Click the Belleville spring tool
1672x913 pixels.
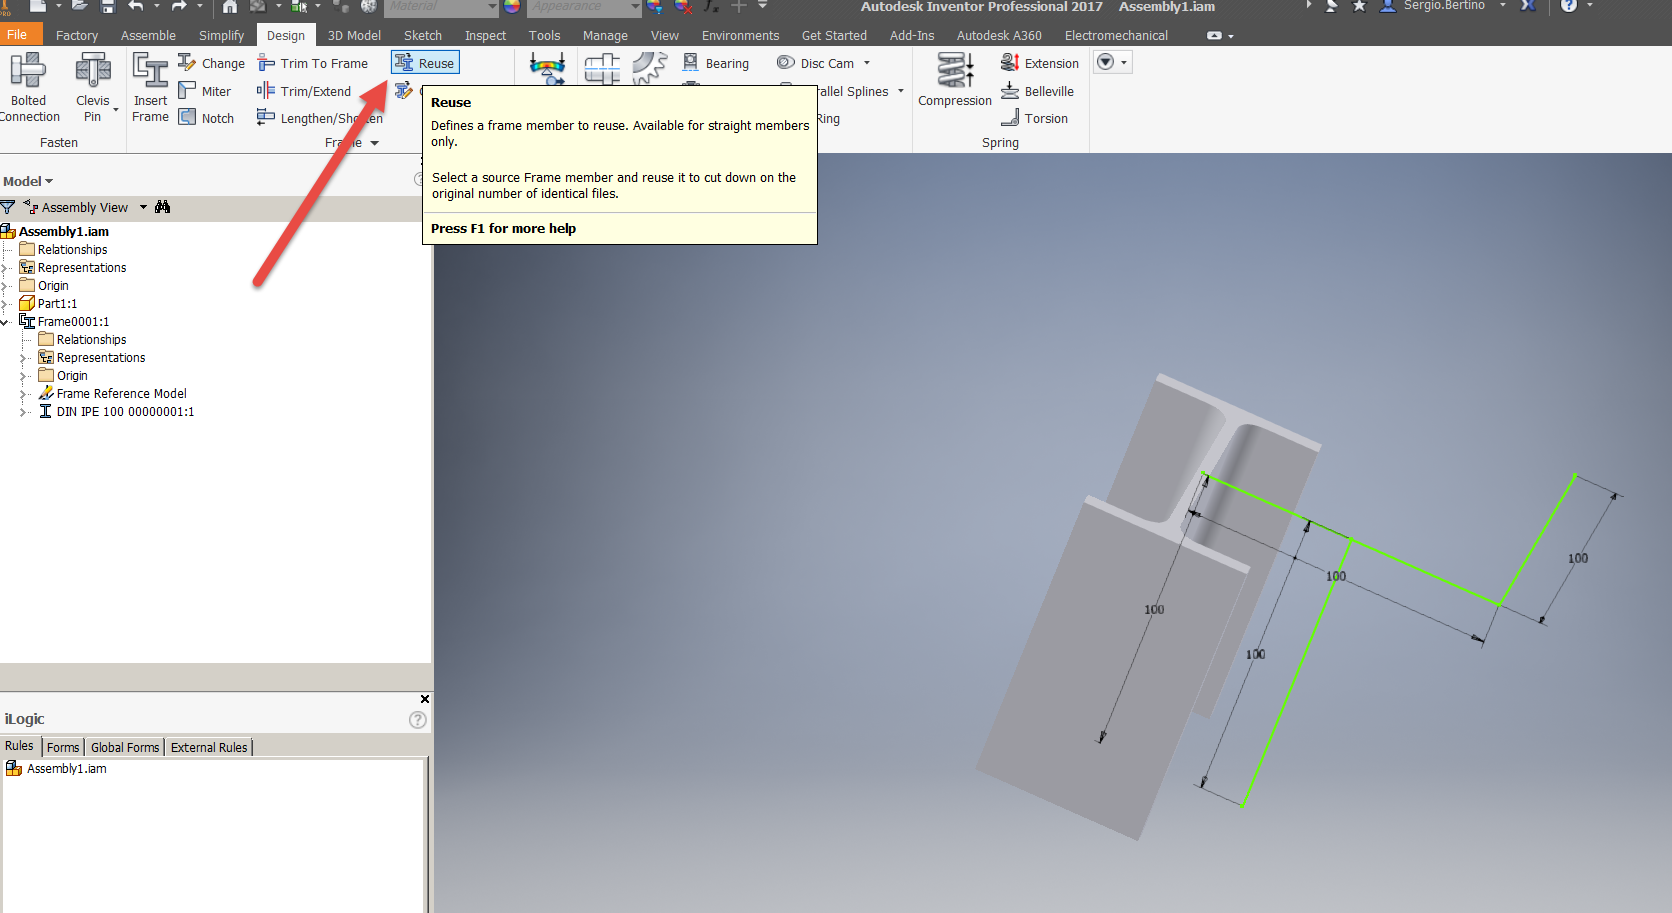[1038, 91]
